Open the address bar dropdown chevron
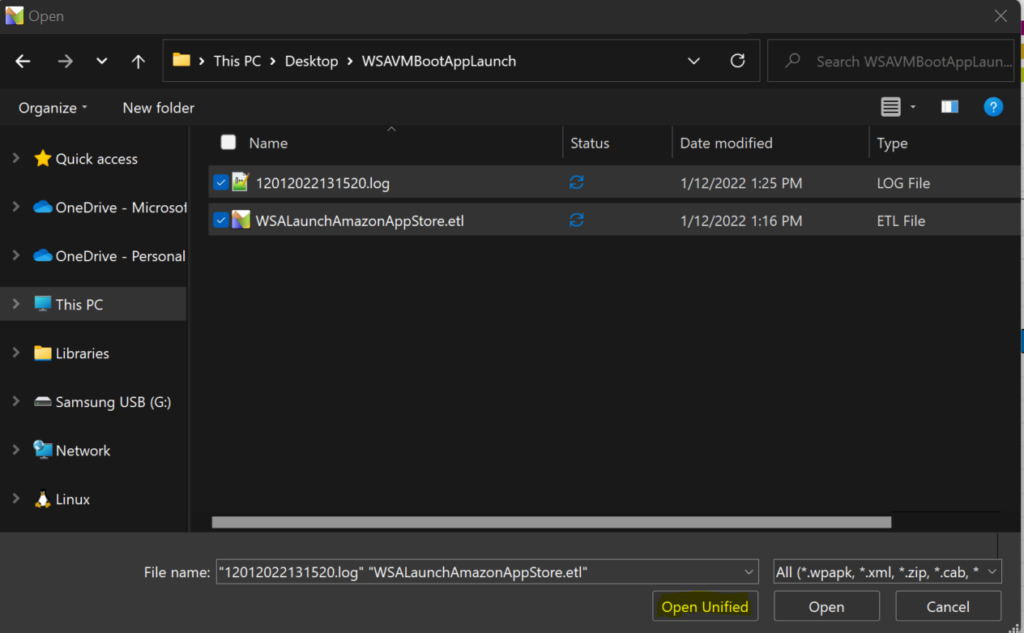 click(x=694, y=60)
